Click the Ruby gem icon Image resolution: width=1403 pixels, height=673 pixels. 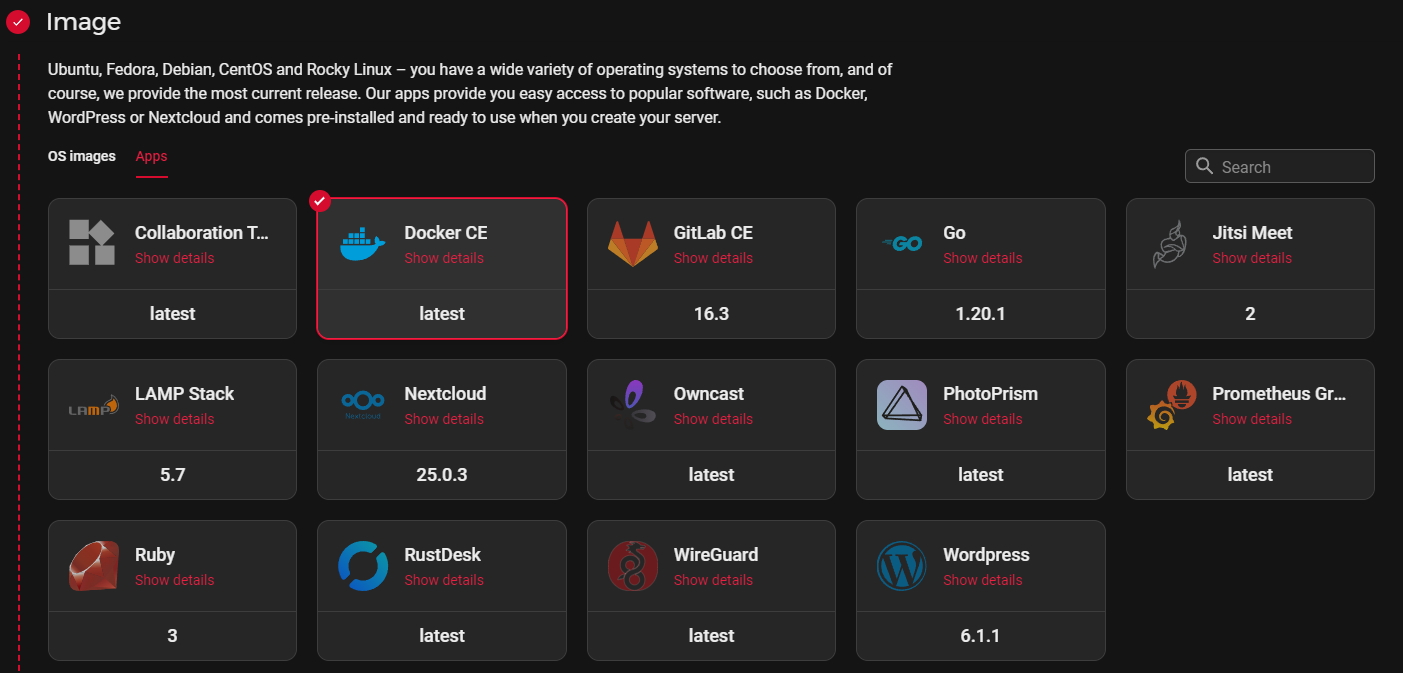click(93, 566)
